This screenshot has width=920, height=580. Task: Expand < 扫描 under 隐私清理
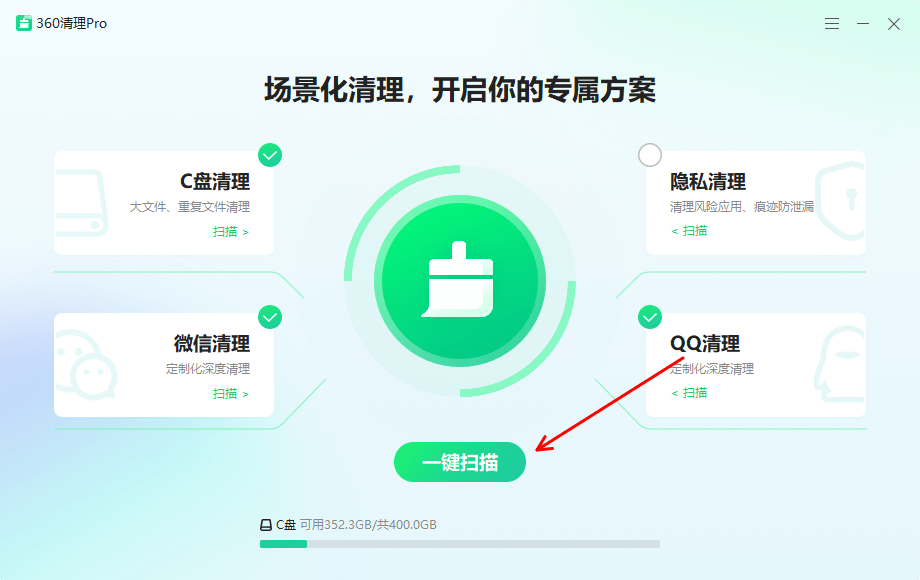click(x=689, y=230)
